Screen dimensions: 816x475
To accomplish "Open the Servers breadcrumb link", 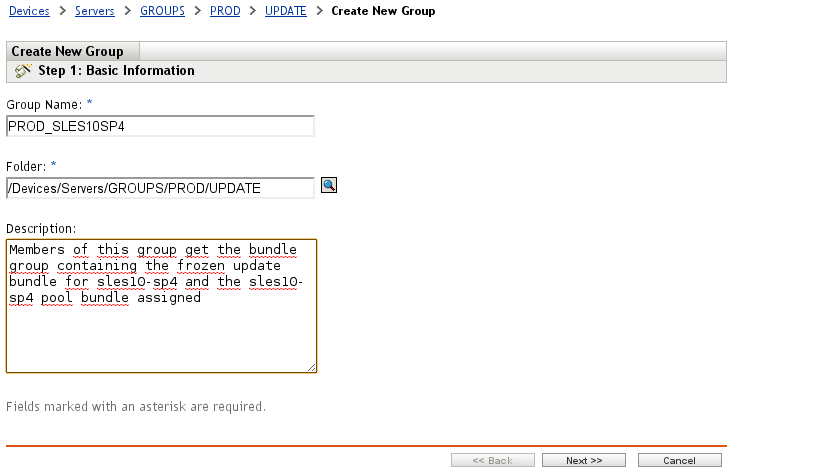I will [95, 11].
